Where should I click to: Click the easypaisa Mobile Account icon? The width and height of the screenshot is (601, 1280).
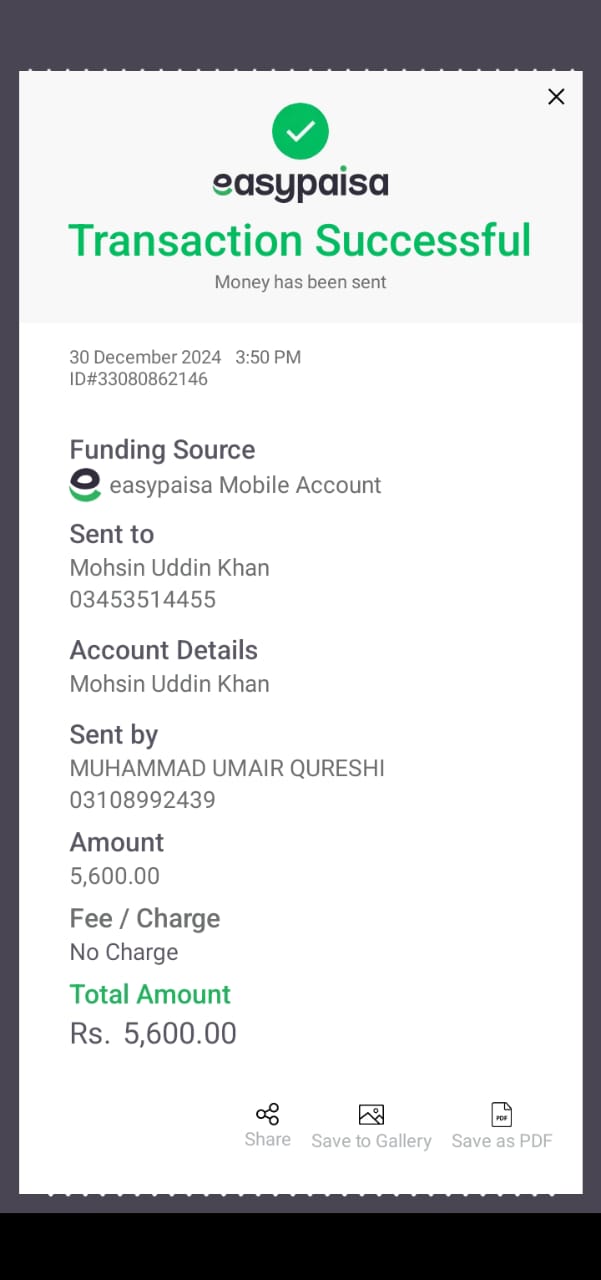click(85, 485)
